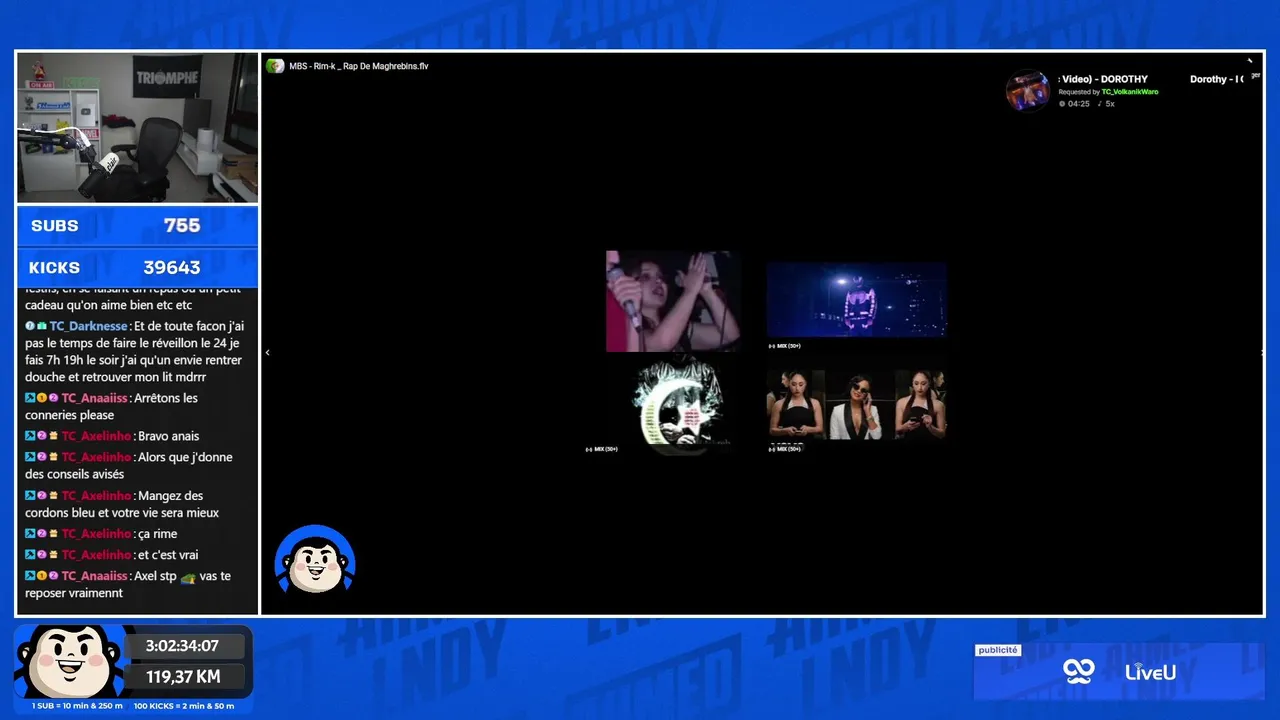Click the elapsed timer reading 3:02:34:07

point(182,646)
